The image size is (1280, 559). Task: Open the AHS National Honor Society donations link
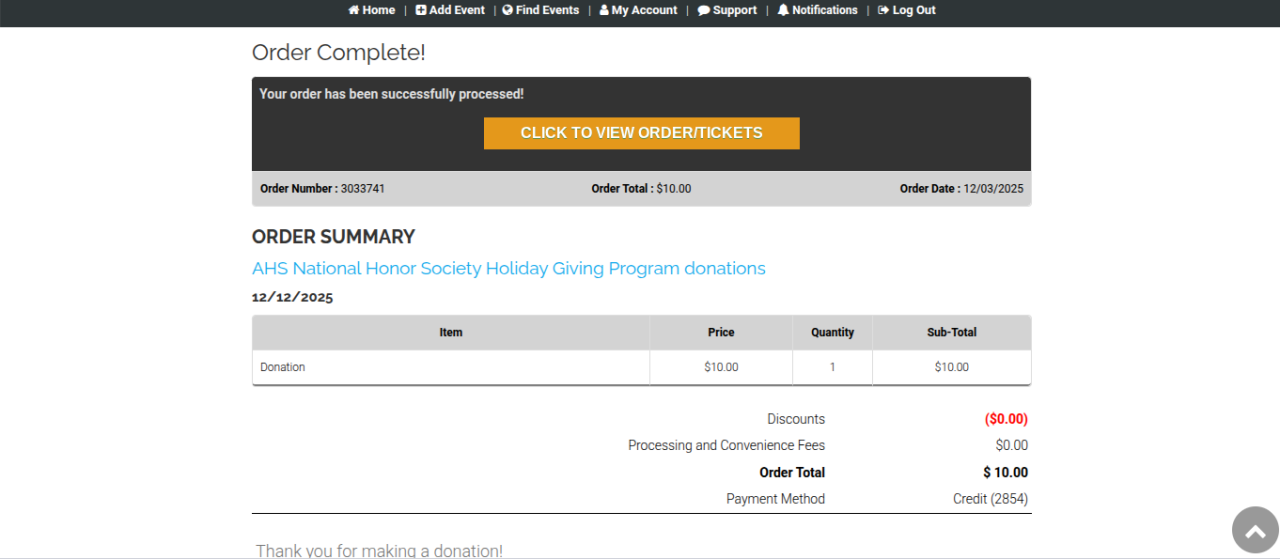point(508,268)
